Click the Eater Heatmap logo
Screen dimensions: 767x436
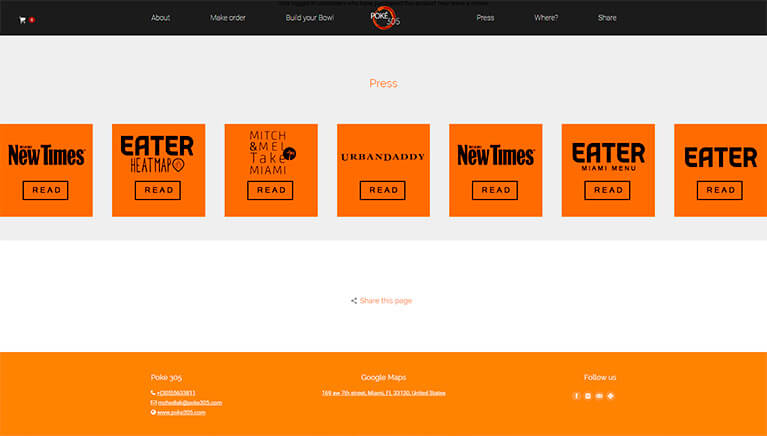pos(157,154)
